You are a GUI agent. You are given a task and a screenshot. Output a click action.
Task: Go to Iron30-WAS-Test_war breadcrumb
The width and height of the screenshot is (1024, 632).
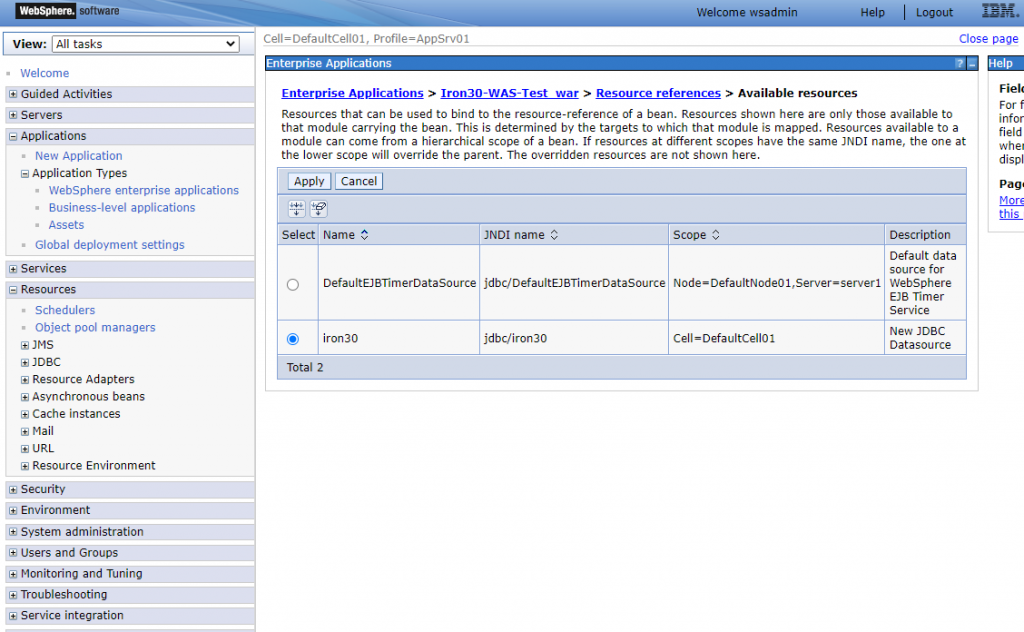pos(509,93)
